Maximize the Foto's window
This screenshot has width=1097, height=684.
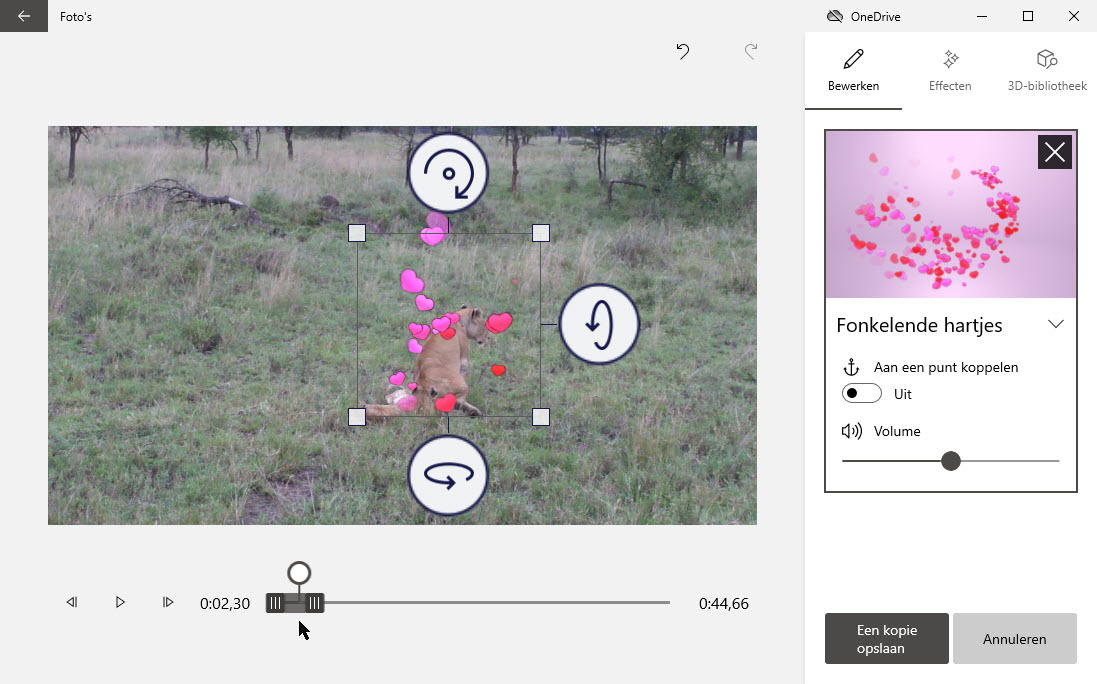tap(1028, 16)
